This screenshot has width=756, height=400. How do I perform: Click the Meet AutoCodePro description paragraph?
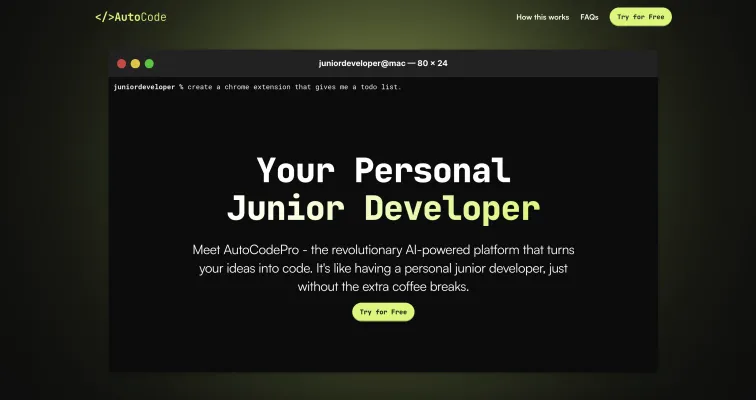tap(383, 268)
